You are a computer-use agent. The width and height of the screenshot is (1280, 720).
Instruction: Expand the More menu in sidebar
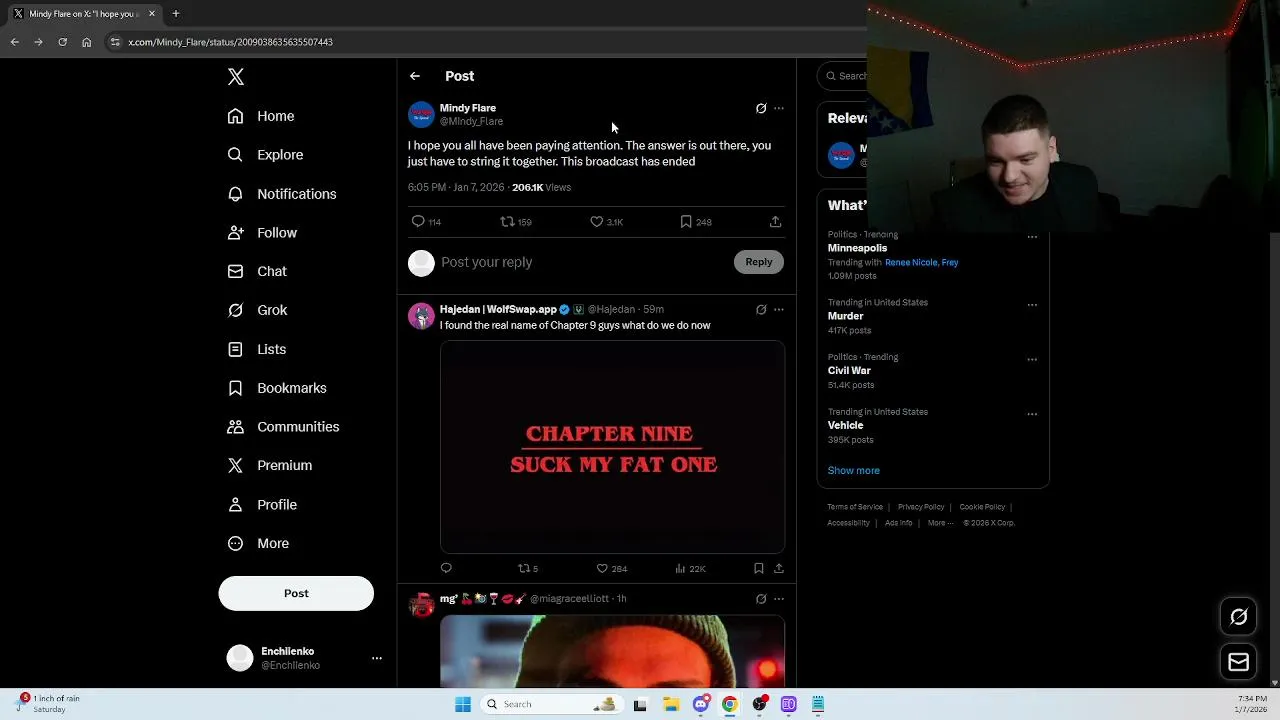pyautogui.click(x=258, y=544)
